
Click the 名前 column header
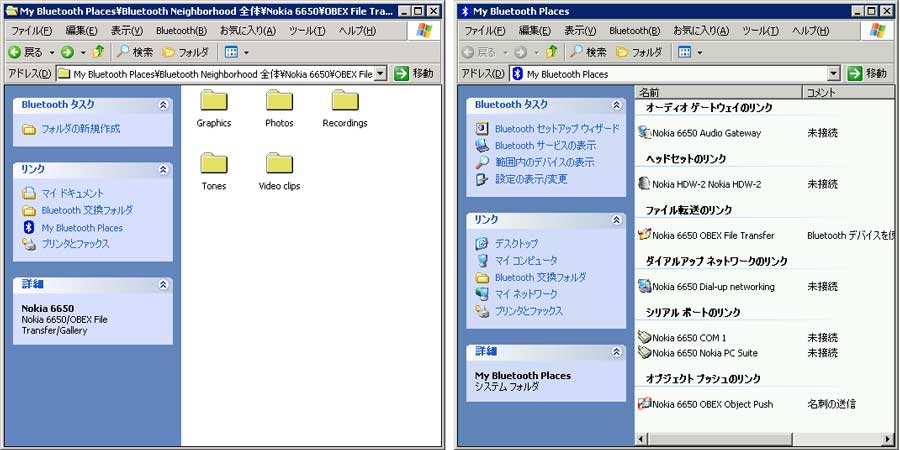pyautogui.click(x=650, y=92)
